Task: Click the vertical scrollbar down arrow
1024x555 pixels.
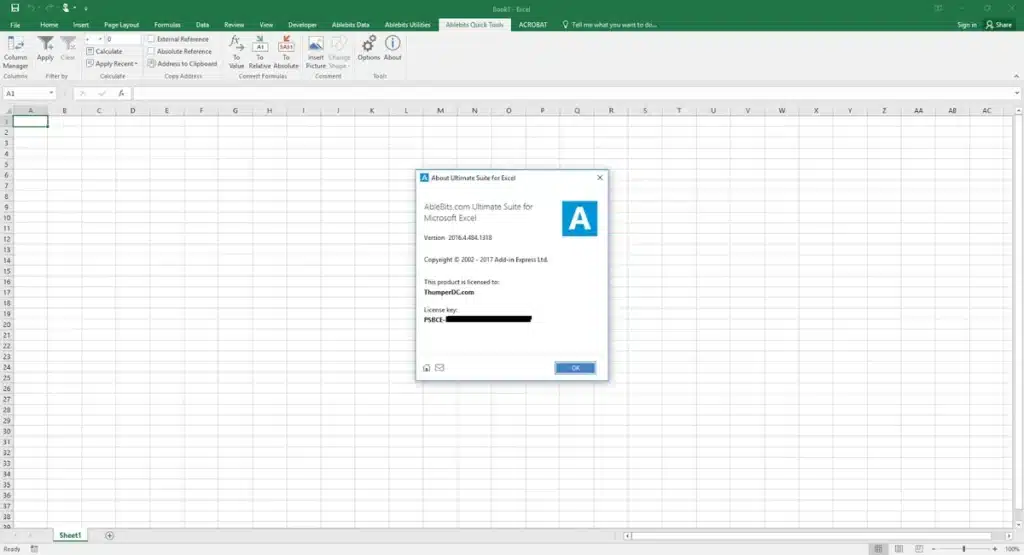Action: (x=1018, y=524)
